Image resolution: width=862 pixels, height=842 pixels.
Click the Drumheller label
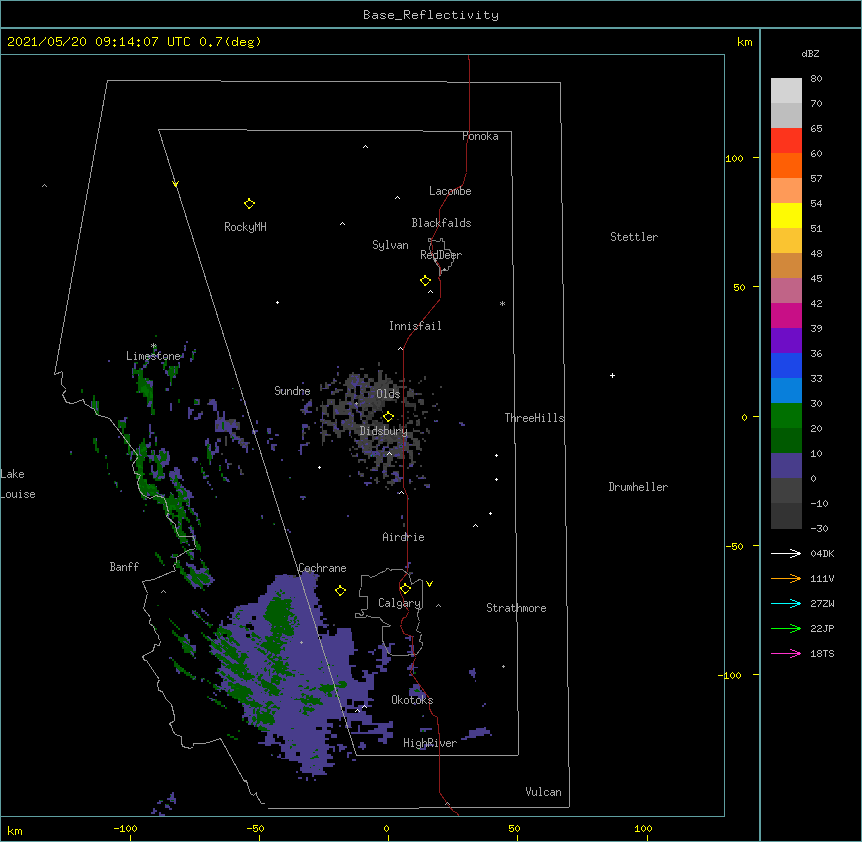click(638, 487)
